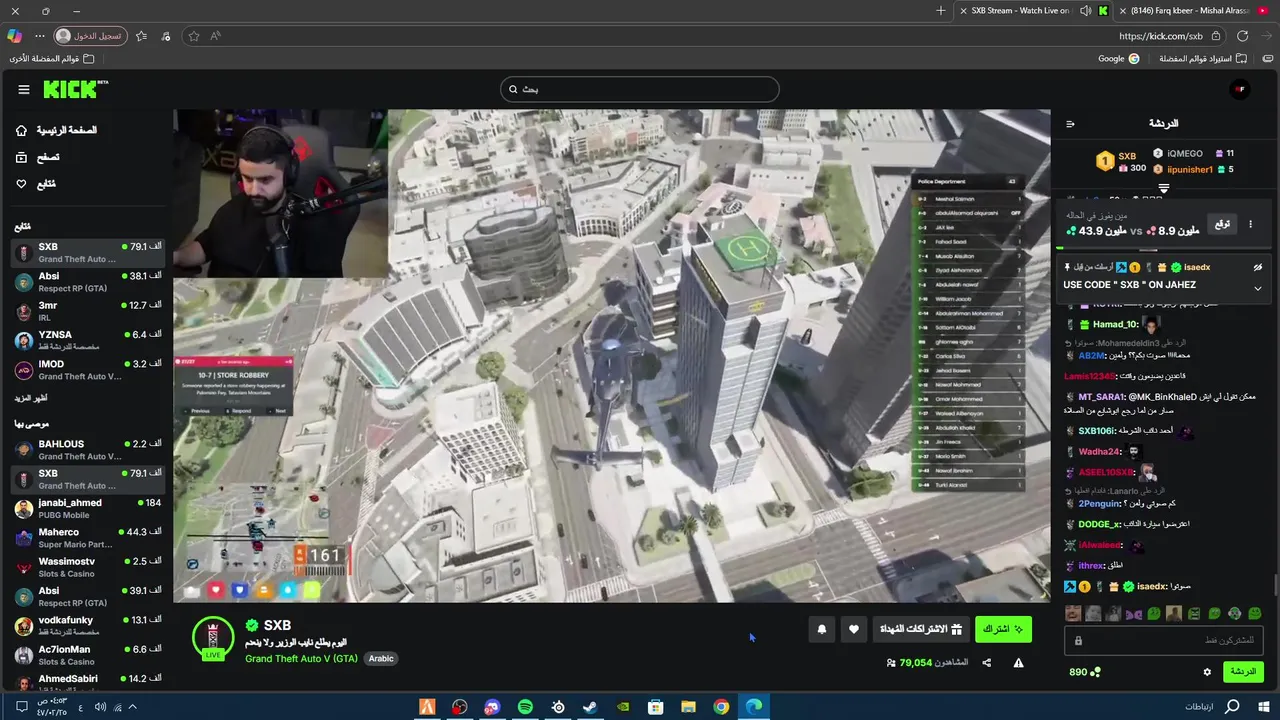
Task: Open the user avatar in Kick header
Action: (1240, 89)
